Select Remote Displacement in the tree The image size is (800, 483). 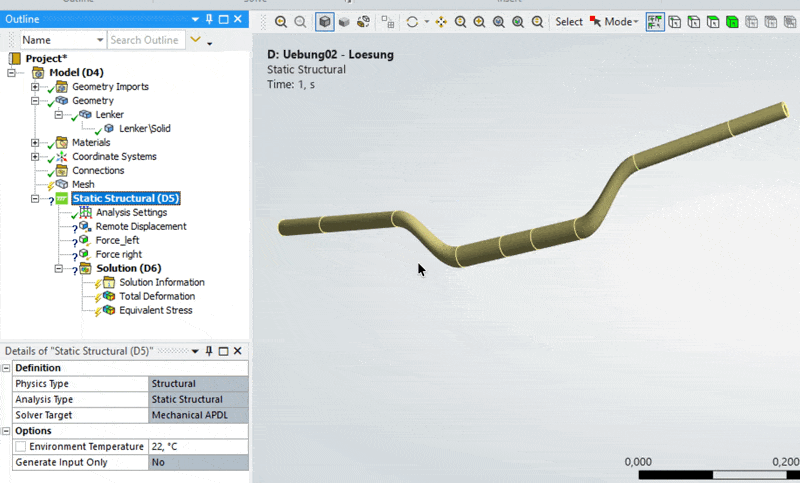pyautogui.click(x=140, y=227)
